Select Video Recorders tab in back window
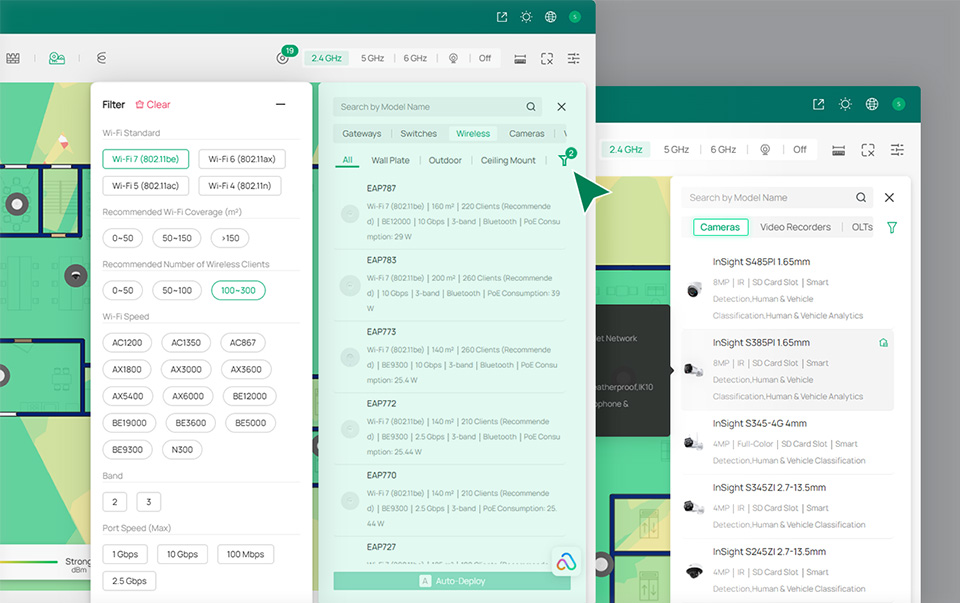 tap(795, 227)
